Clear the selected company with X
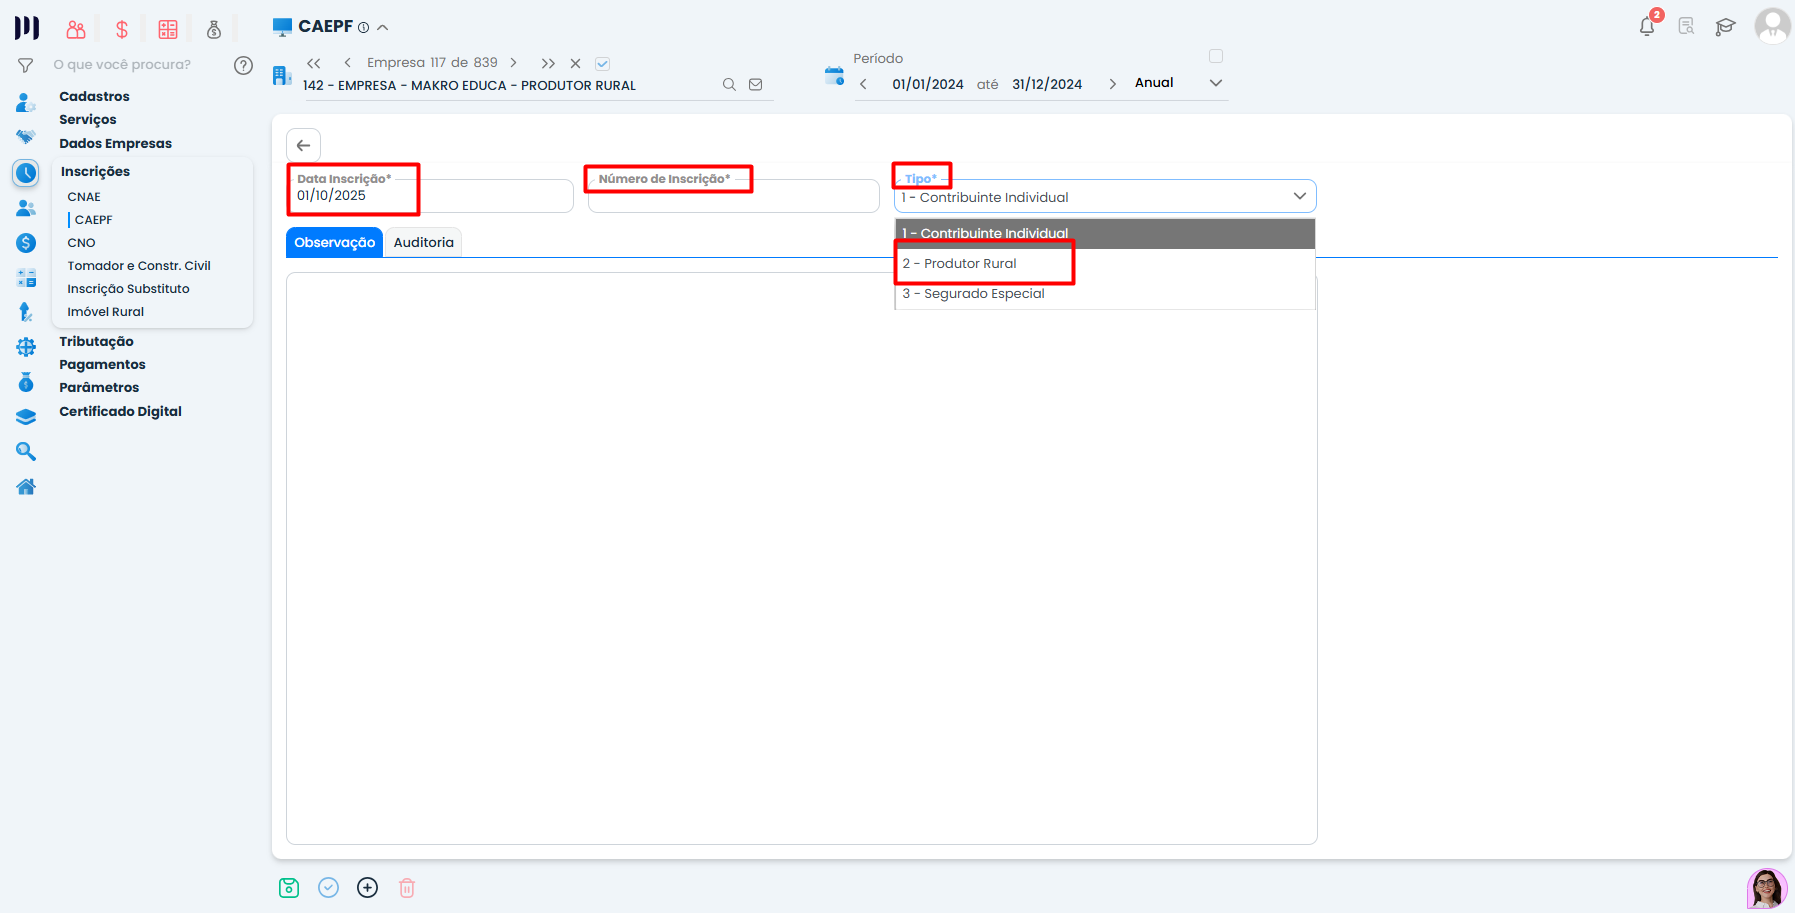Image resolution: width=1795 pixels, height=913 pixels. coord(576,63)
